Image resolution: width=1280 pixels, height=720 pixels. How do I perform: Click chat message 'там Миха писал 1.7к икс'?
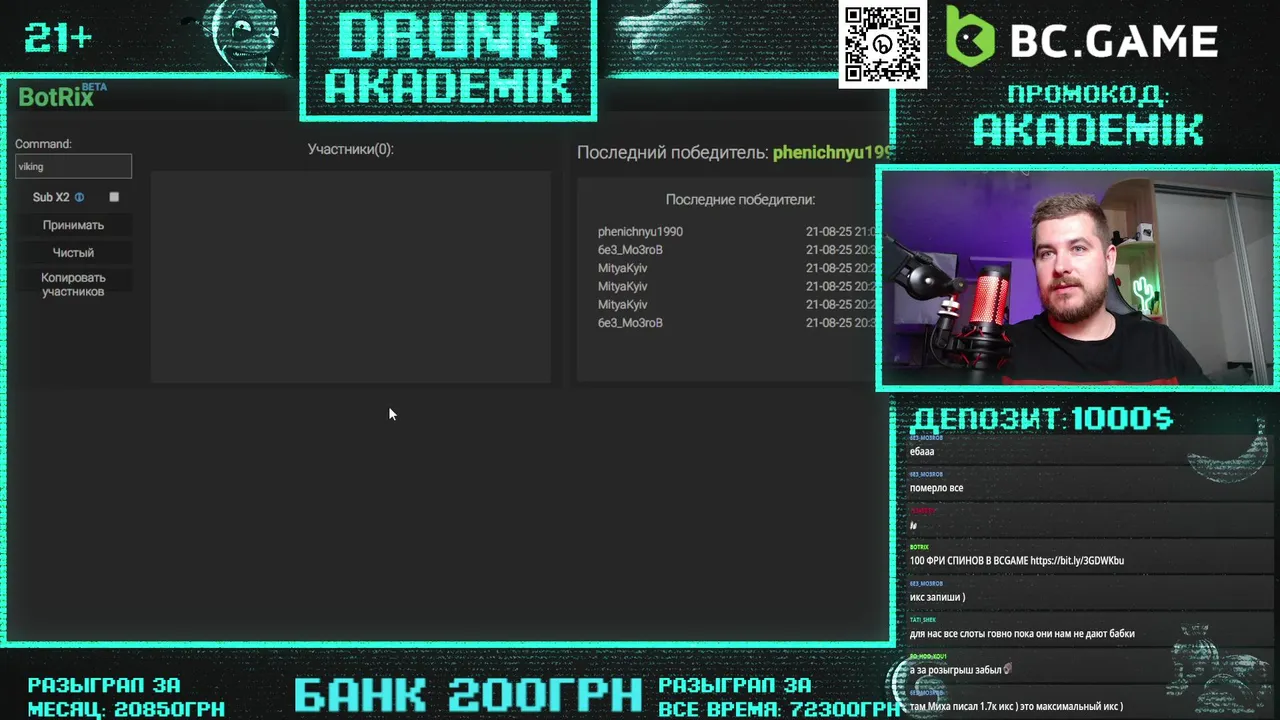(x=1016, y=707)
